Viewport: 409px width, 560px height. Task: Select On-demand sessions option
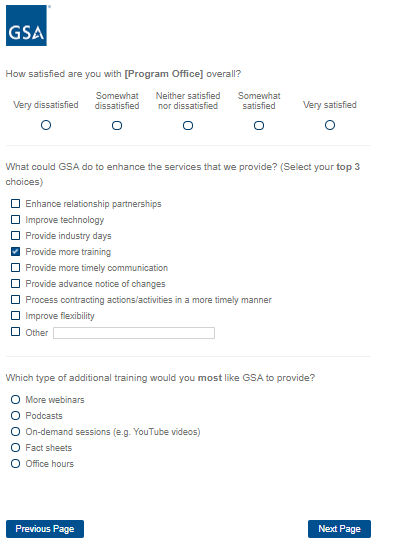15,431
